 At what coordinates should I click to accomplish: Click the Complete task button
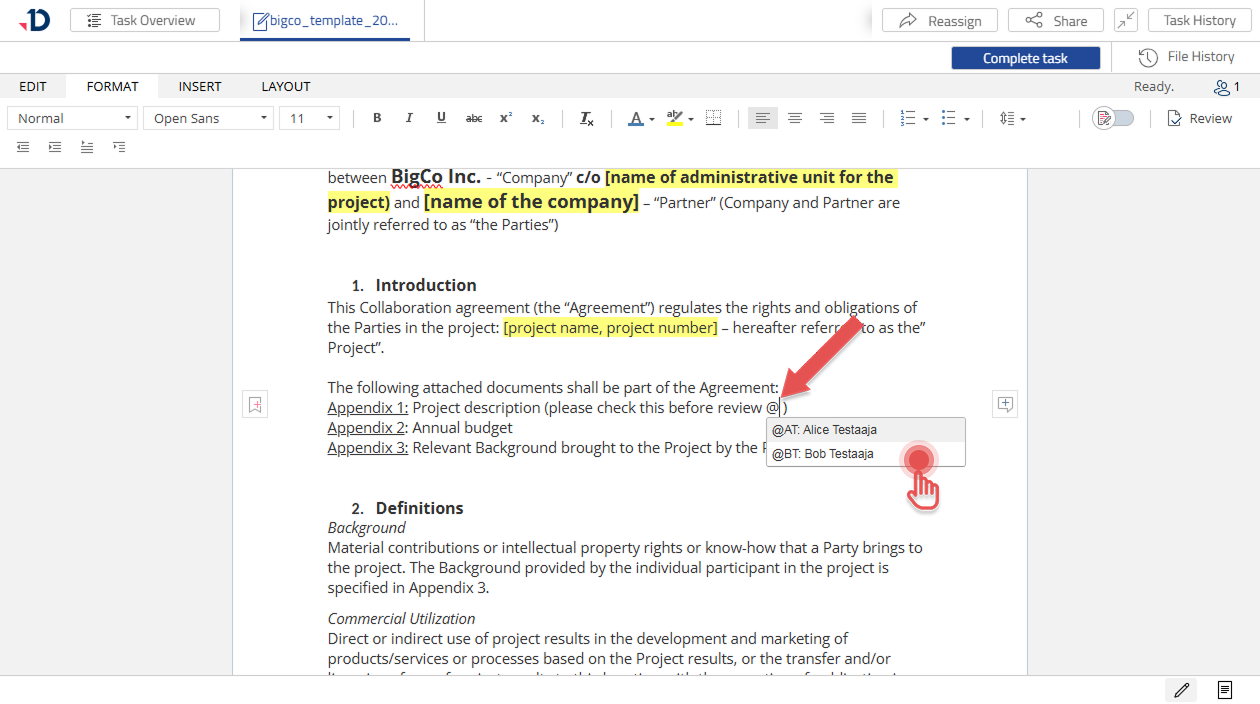1025,58
